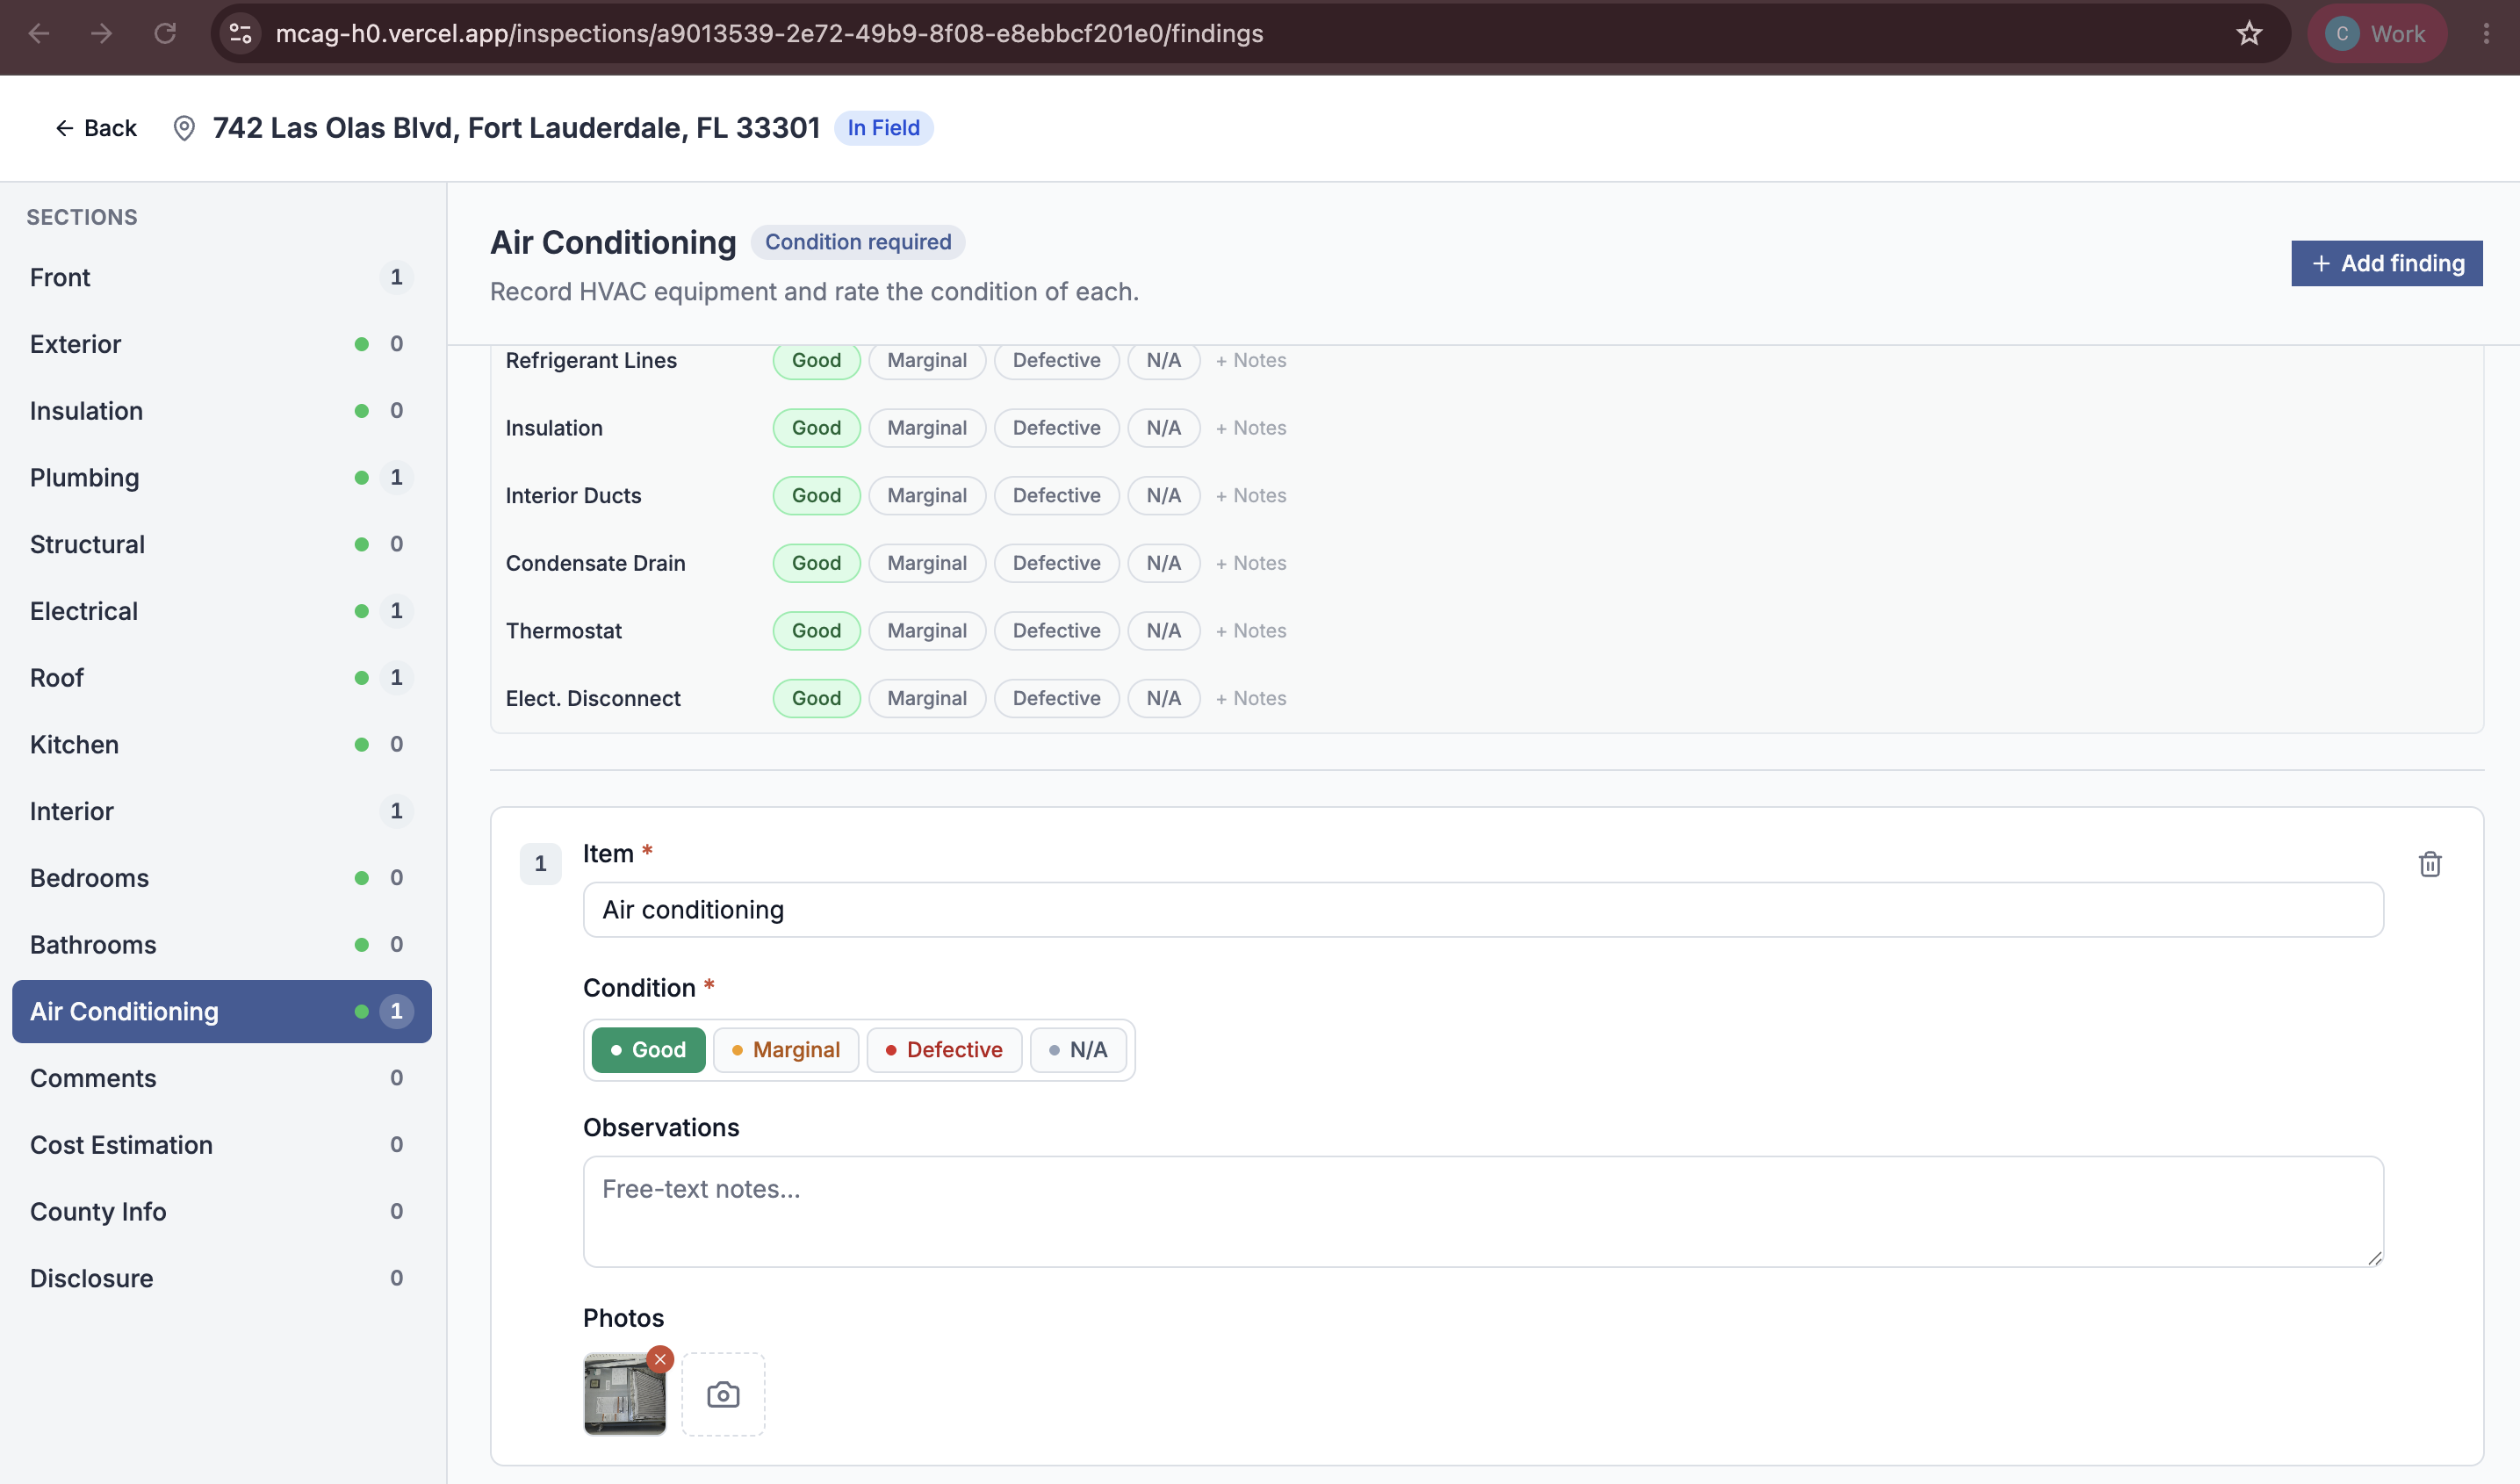The width and height of the screenshot is (2520, 1484).
Task: Open the Plumbing section
Action: 221,477
